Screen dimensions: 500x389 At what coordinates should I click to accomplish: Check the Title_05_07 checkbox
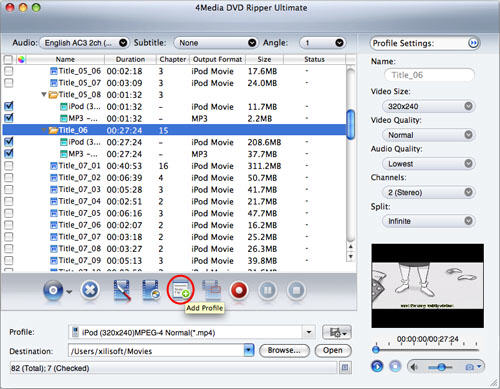pyautogui.click(x=9, y=83)
